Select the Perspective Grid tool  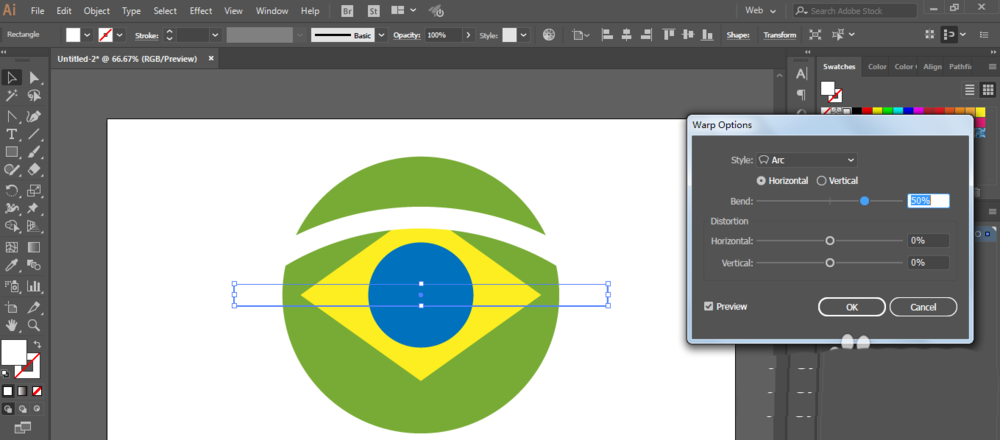tap(34, 226)
